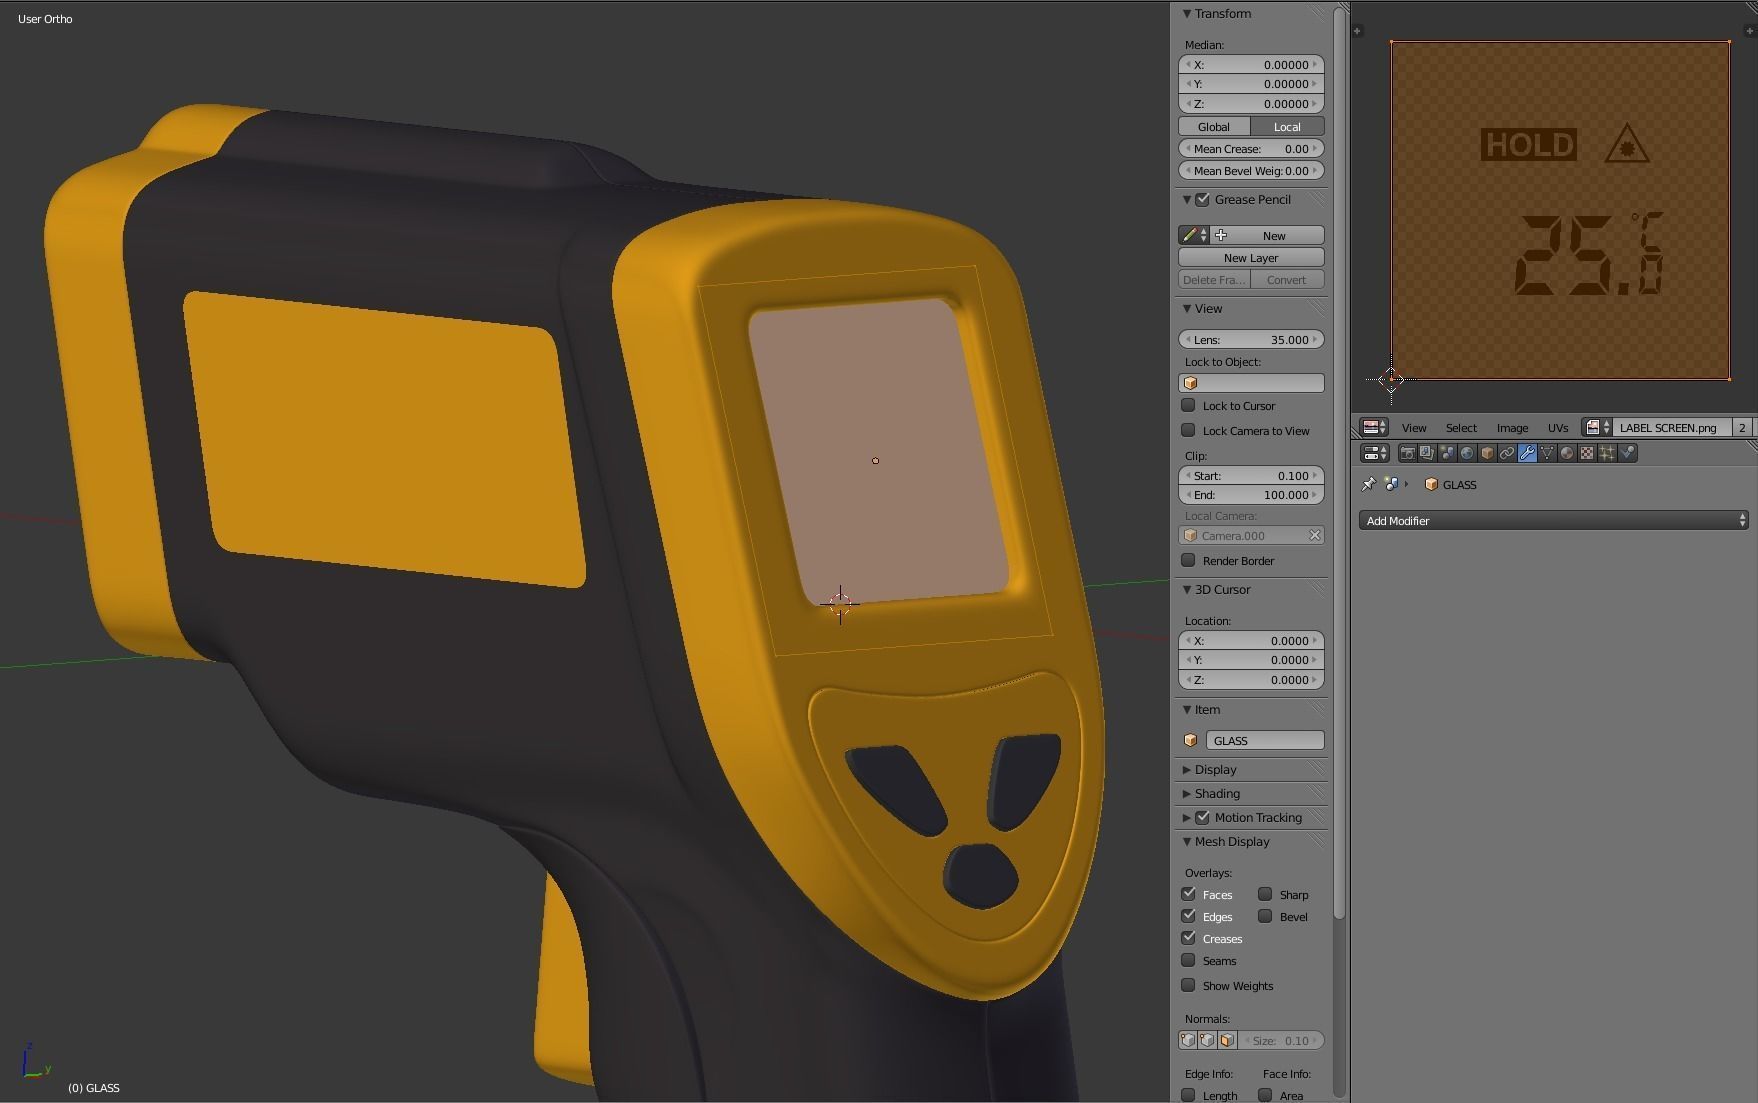Uncheck the Faces overlay

point(1188,894)
